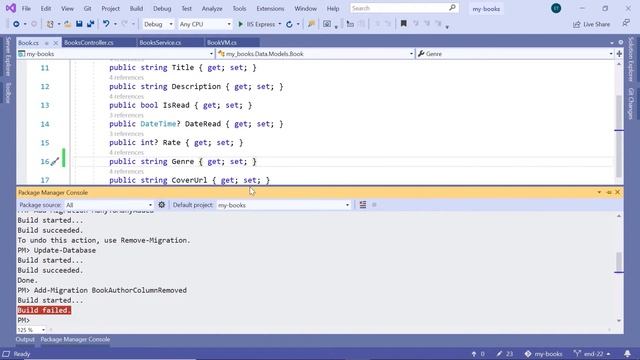Open the Solution Explorer side tab
Image resolution: width=640 pixels, height=360 pixels.
coord(631,60)
